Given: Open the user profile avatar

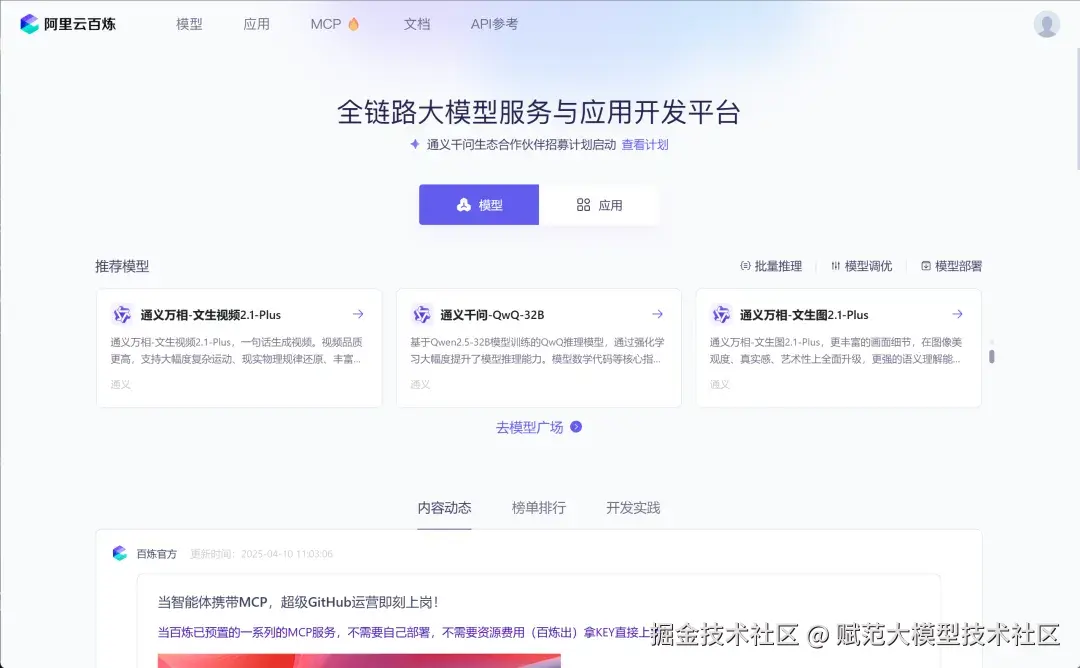Looking at the screenshot, I should (1046, 23).
